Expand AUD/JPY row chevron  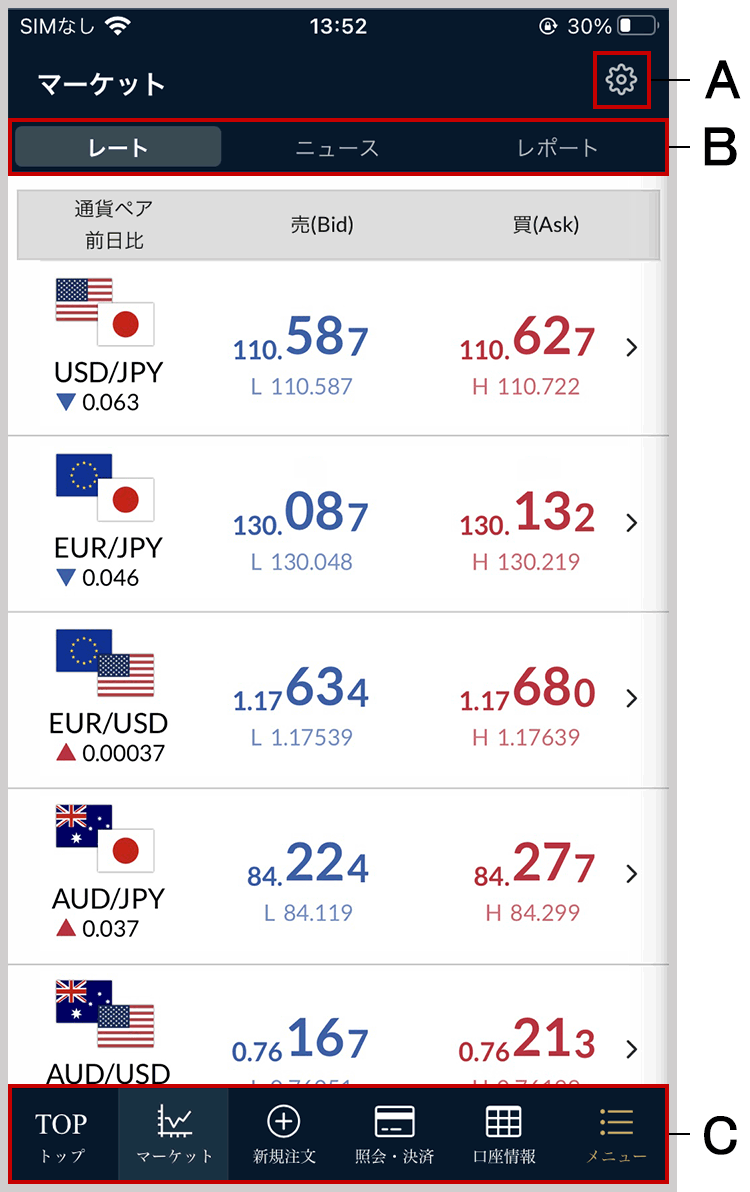[x=631, y=874]
